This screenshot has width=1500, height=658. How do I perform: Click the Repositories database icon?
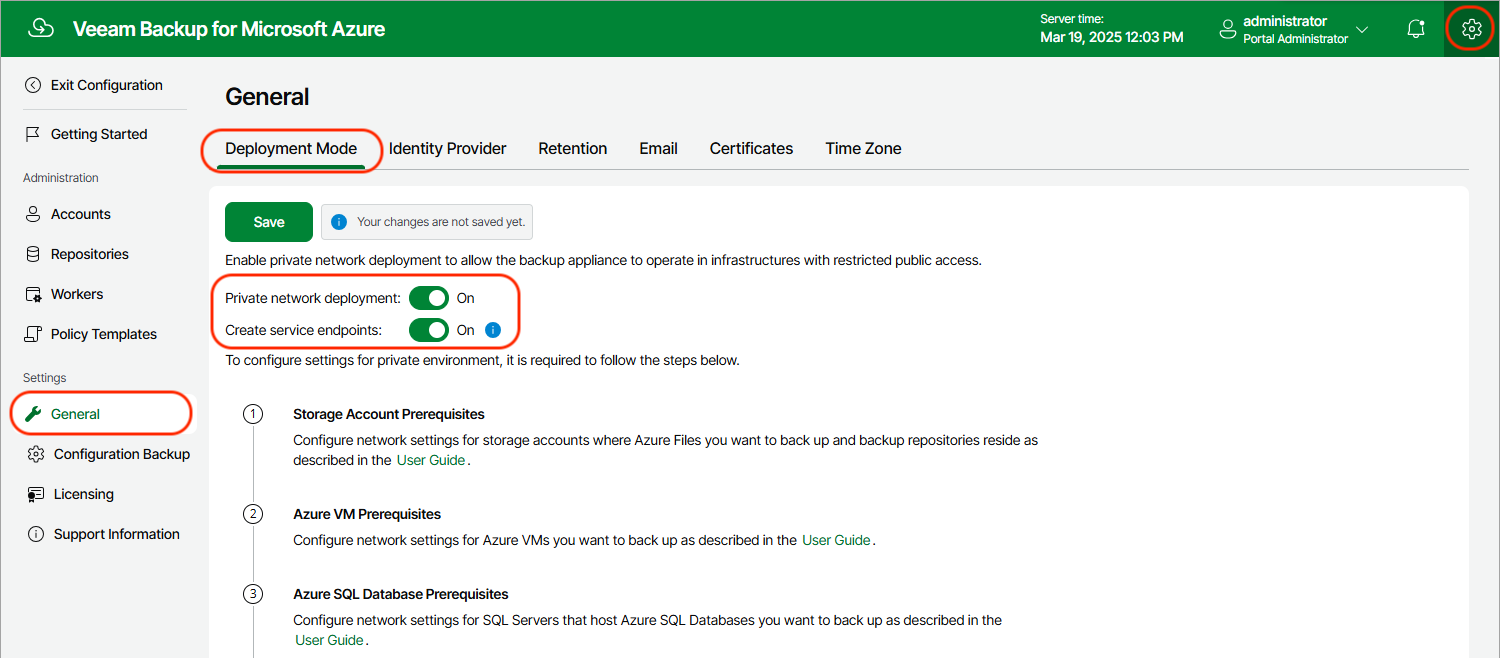[x=33, y=254]
